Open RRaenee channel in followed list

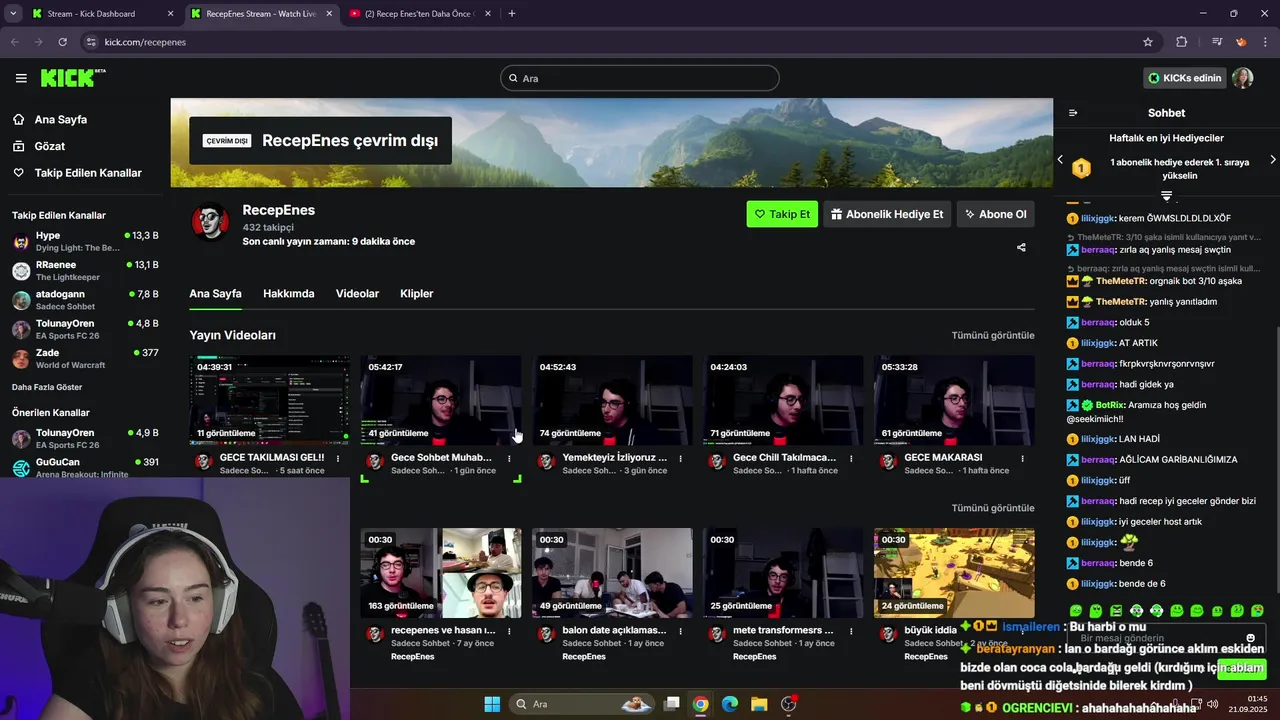coord(85,270)
